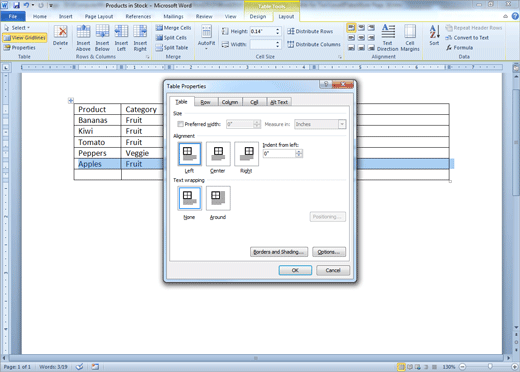The image size is (520, 372).
Task: Click Distribute Columns
Action: pos(314,44)
